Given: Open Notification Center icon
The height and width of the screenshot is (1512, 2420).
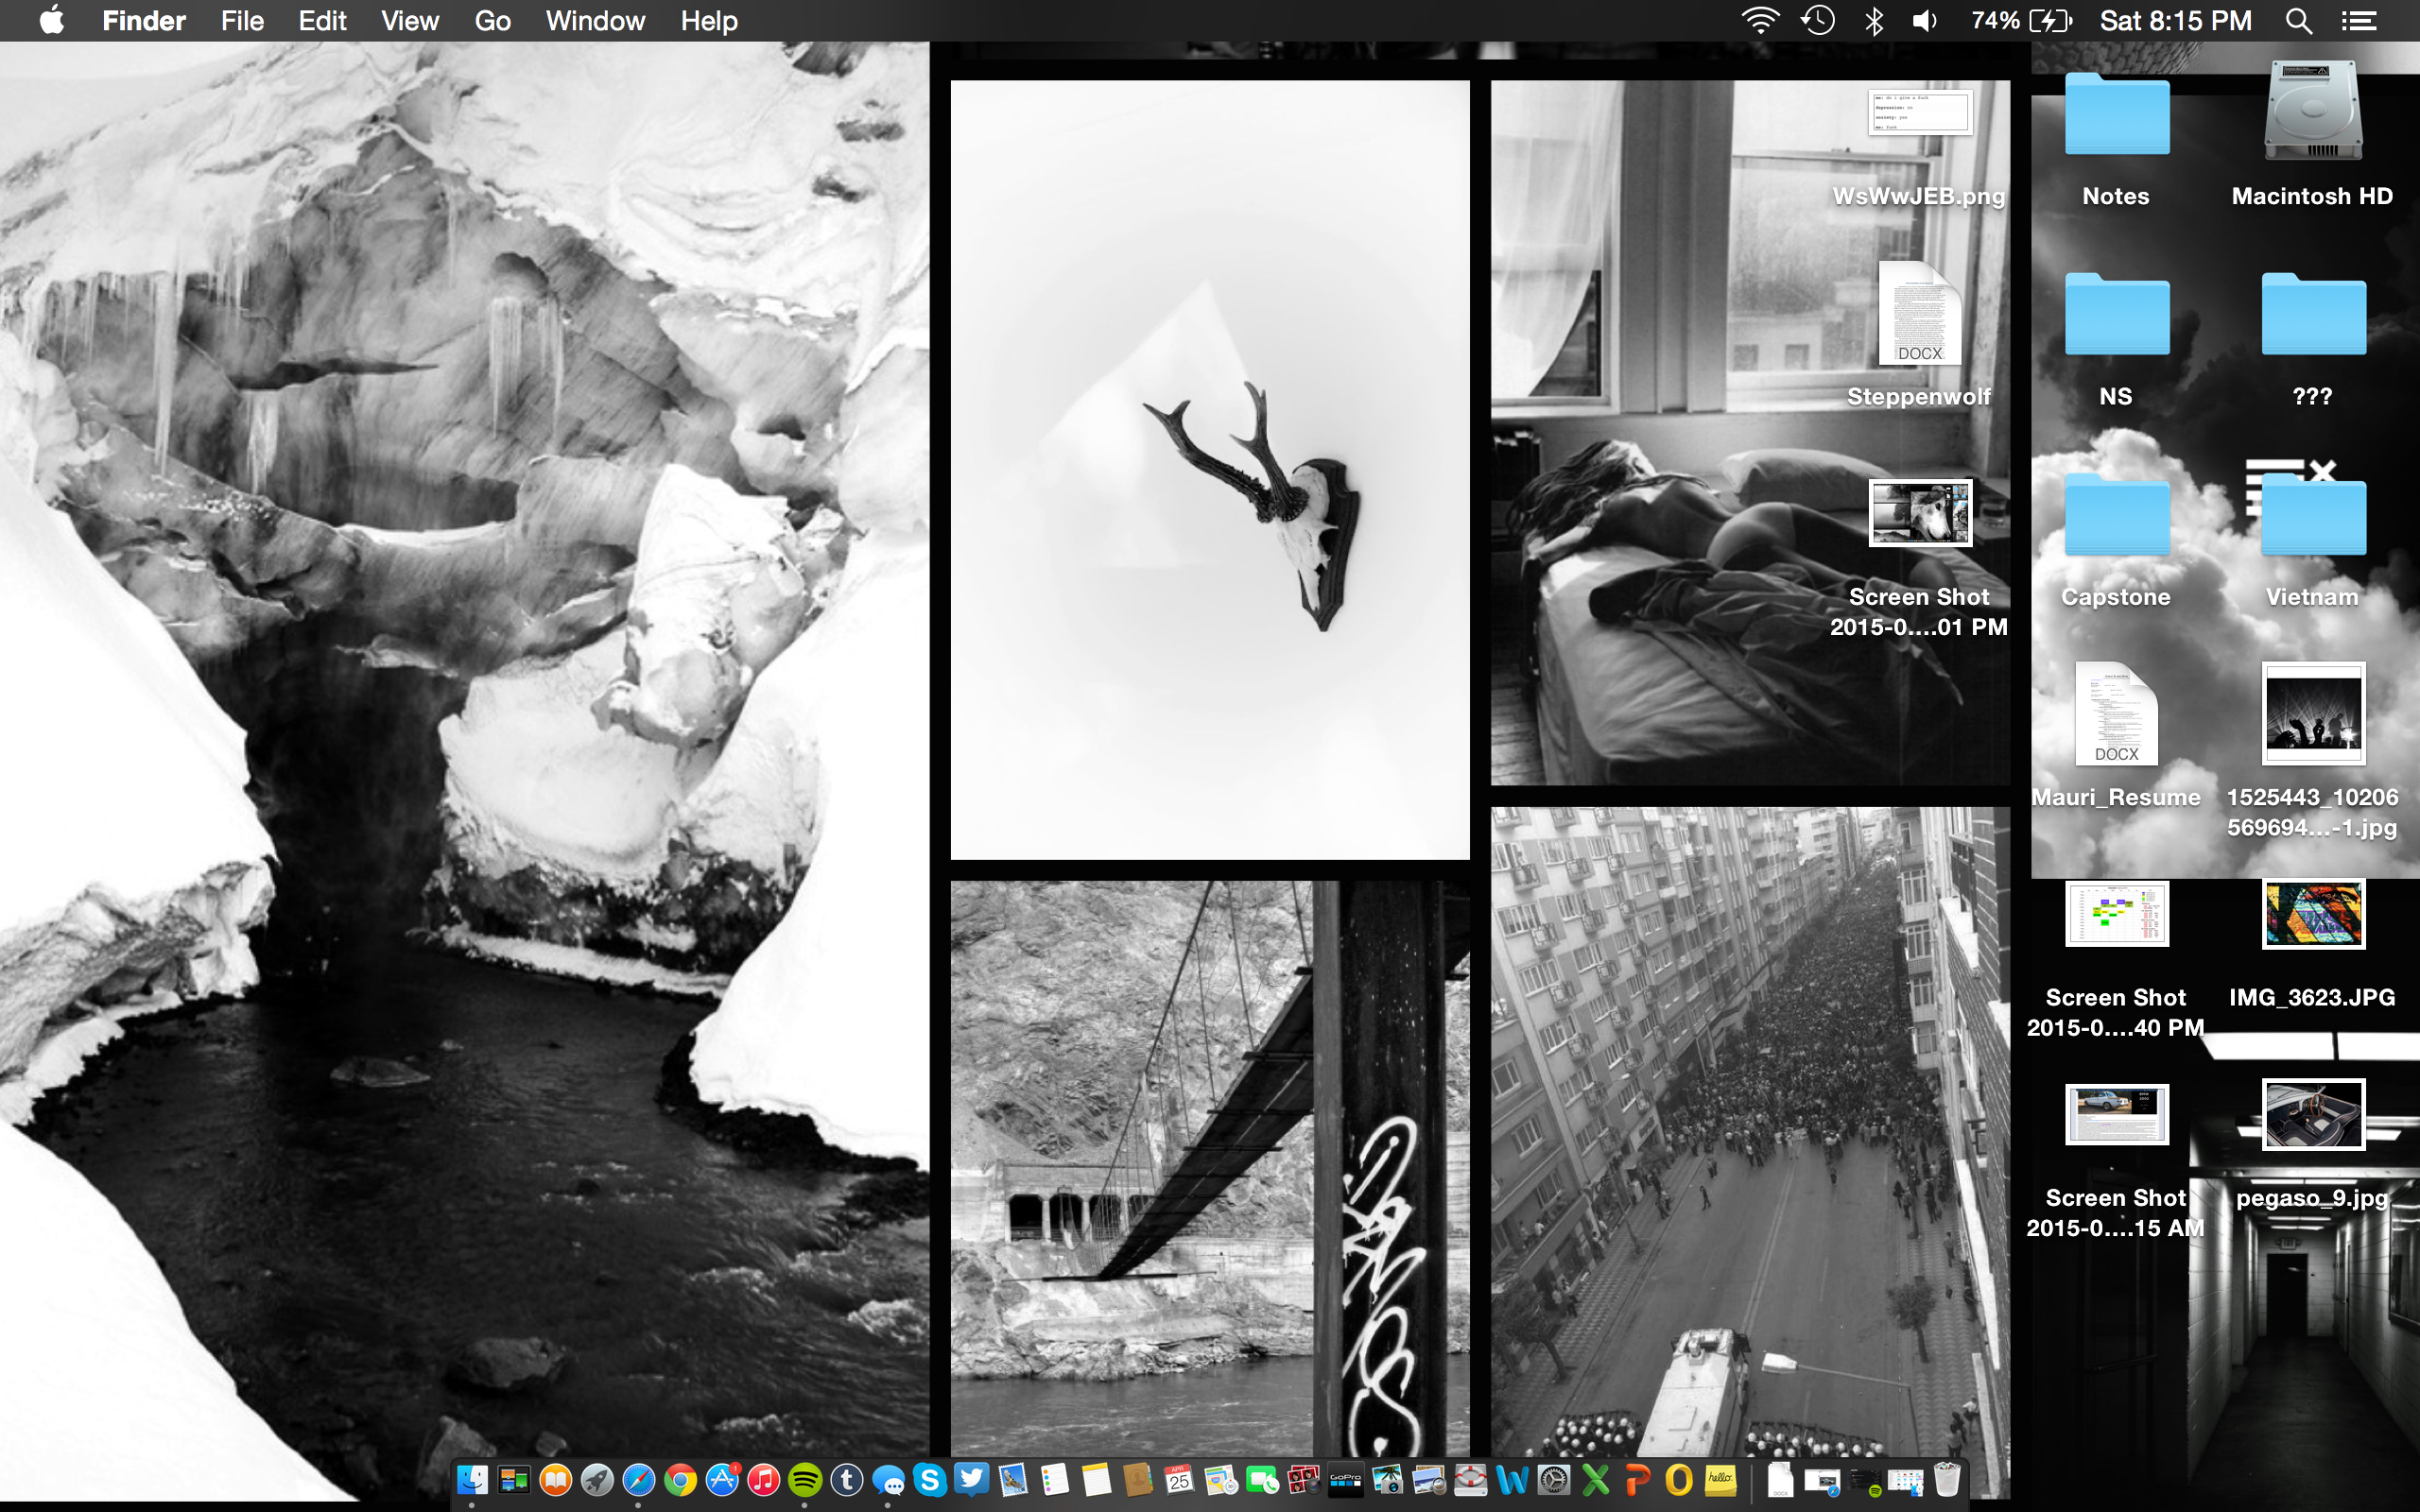Looking at the screenshot, I should [x=2358, y=20].
